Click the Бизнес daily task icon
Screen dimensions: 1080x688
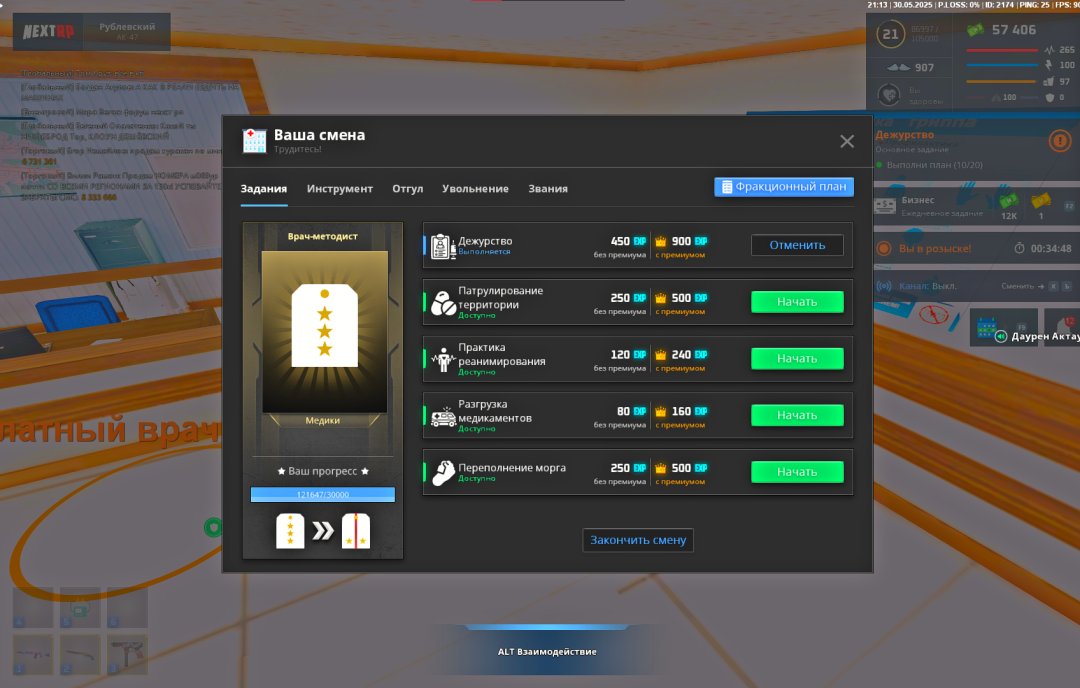point(885,206)
